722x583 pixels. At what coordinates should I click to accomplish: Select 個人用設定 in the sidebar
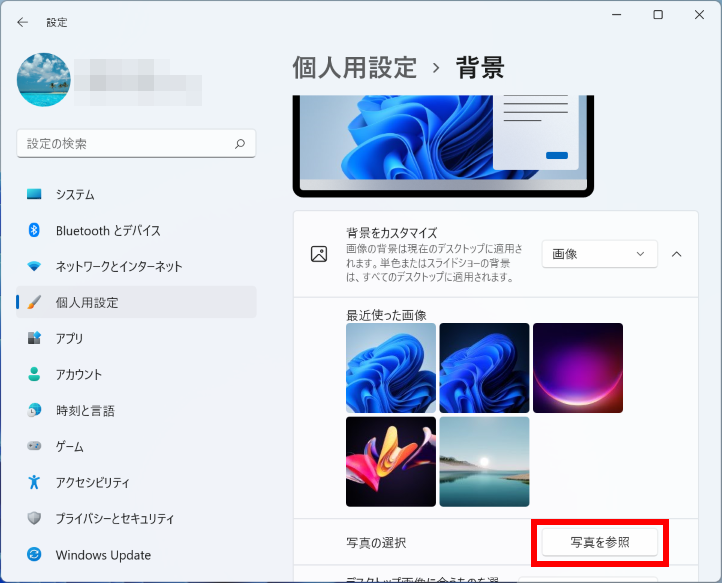click(x=136, y=302)
